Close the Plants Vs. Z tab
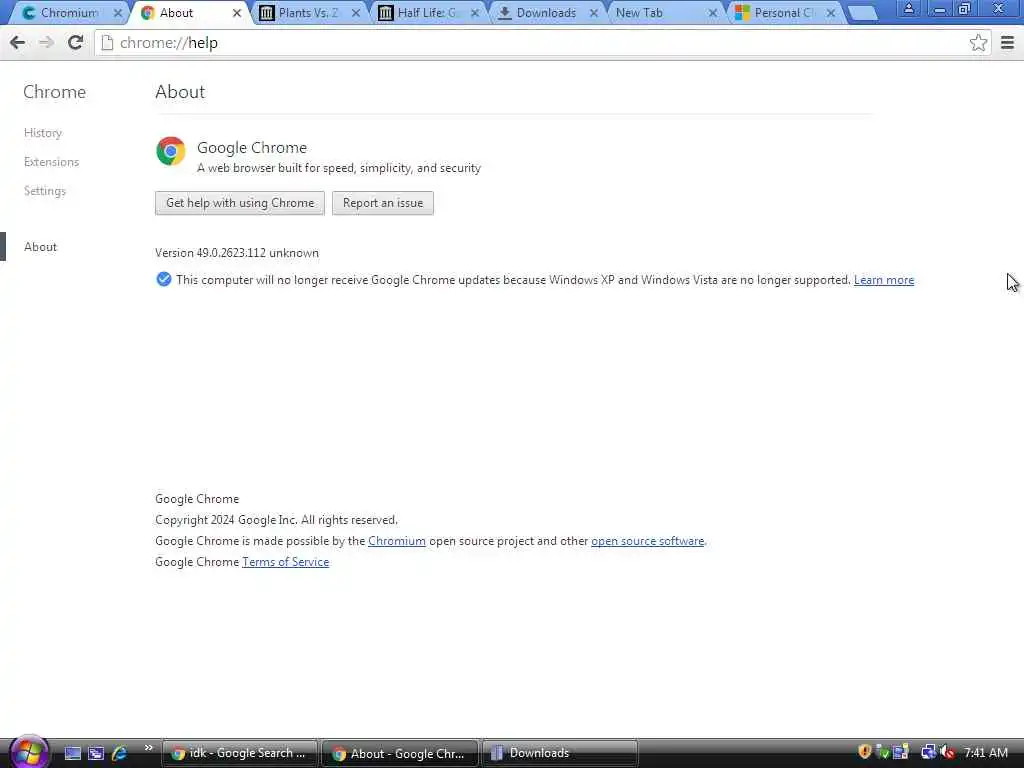 pyautogui.click(x=356, y=13)
